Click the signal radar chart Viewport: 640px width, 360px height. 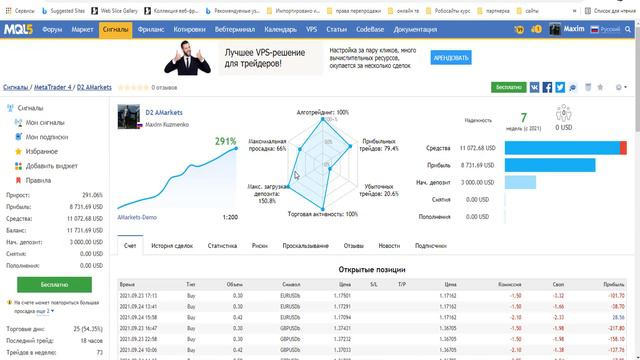pyautogui.click(x=323, y=164)
